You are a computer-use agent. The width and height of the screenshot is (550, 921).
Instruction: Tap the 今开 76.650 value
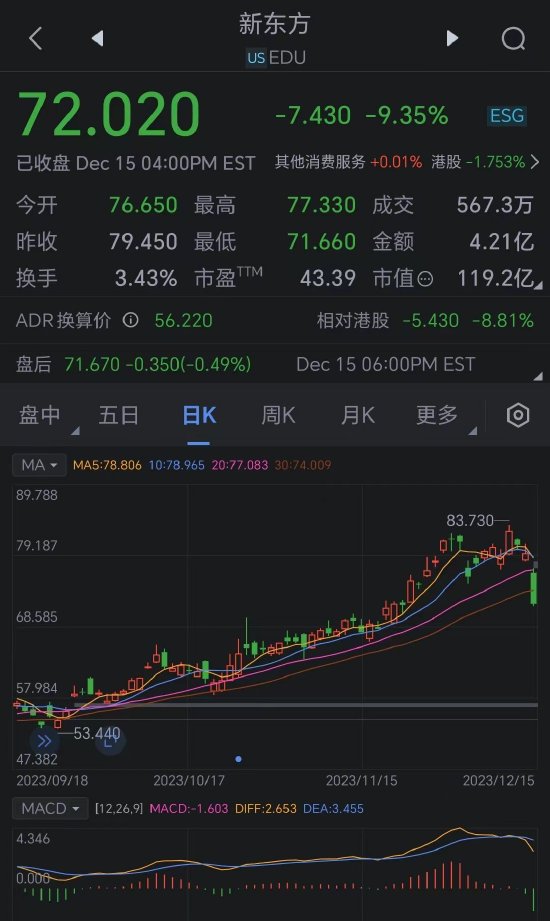pos(143,205)
